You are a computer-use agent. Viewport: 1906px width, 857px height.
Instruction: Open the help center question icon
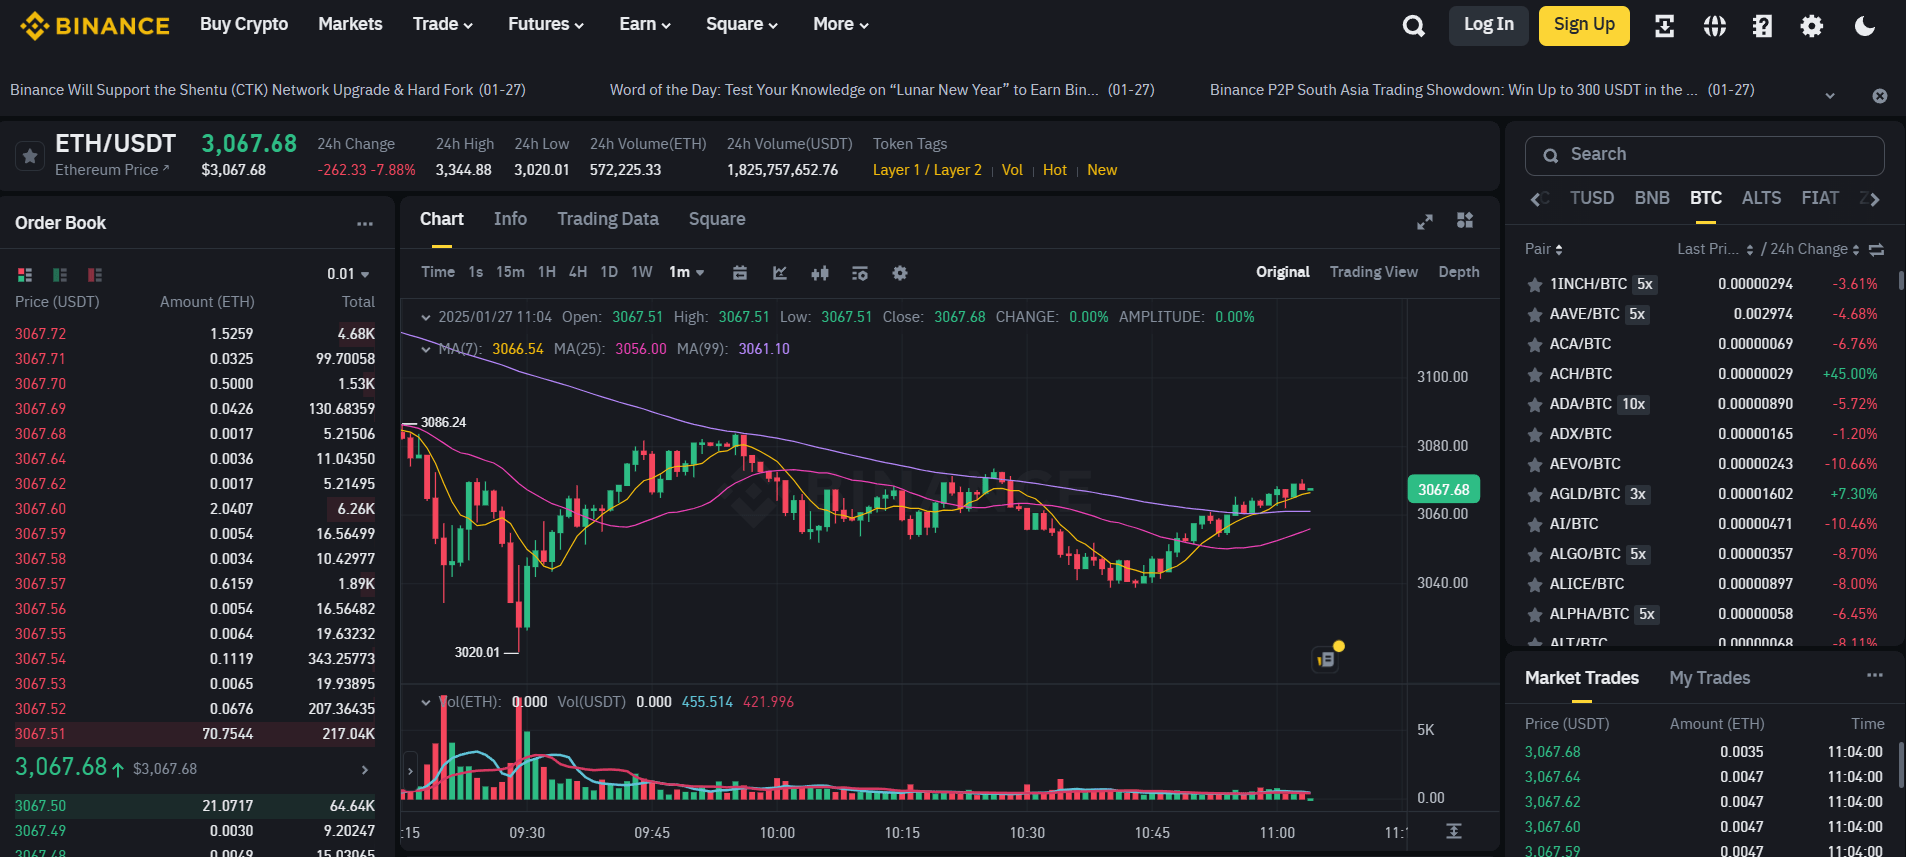click(1762, 26)
